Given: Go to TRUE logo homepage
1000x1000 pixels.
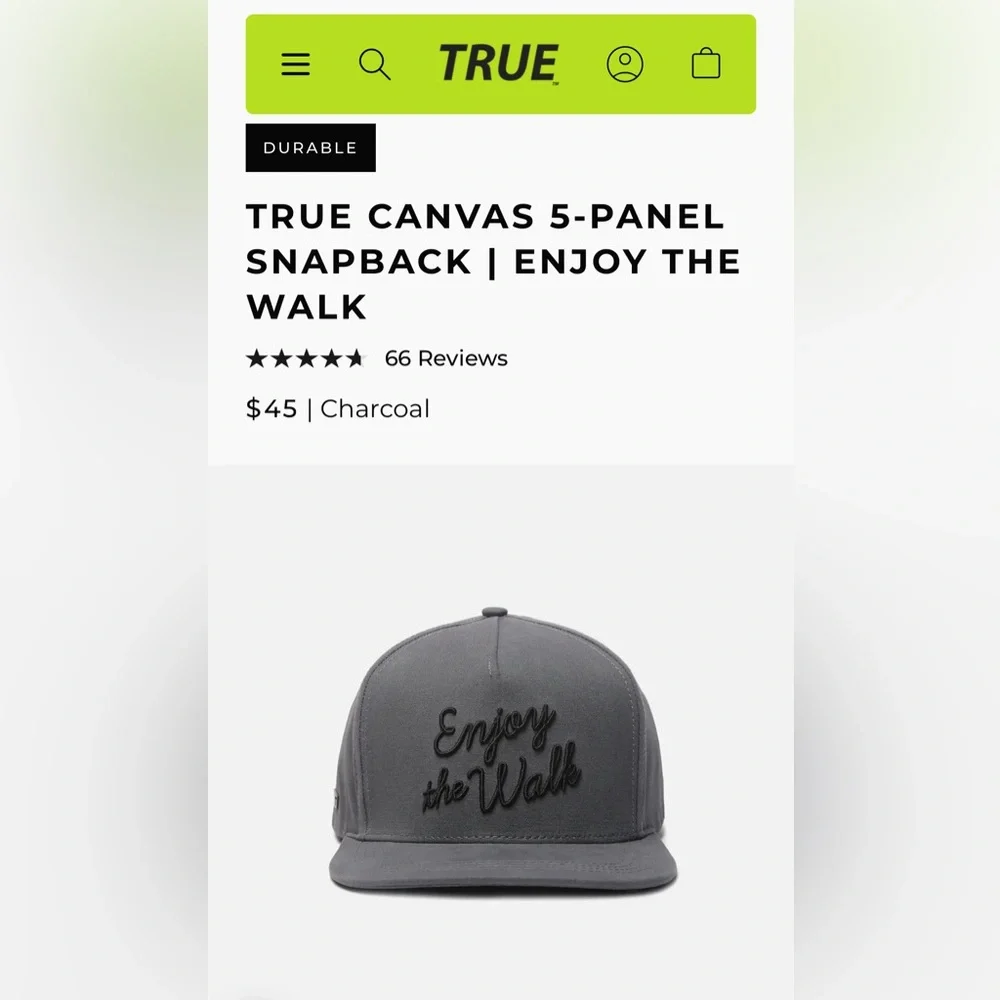Looking at the screenshot, I should pos(498,64).
